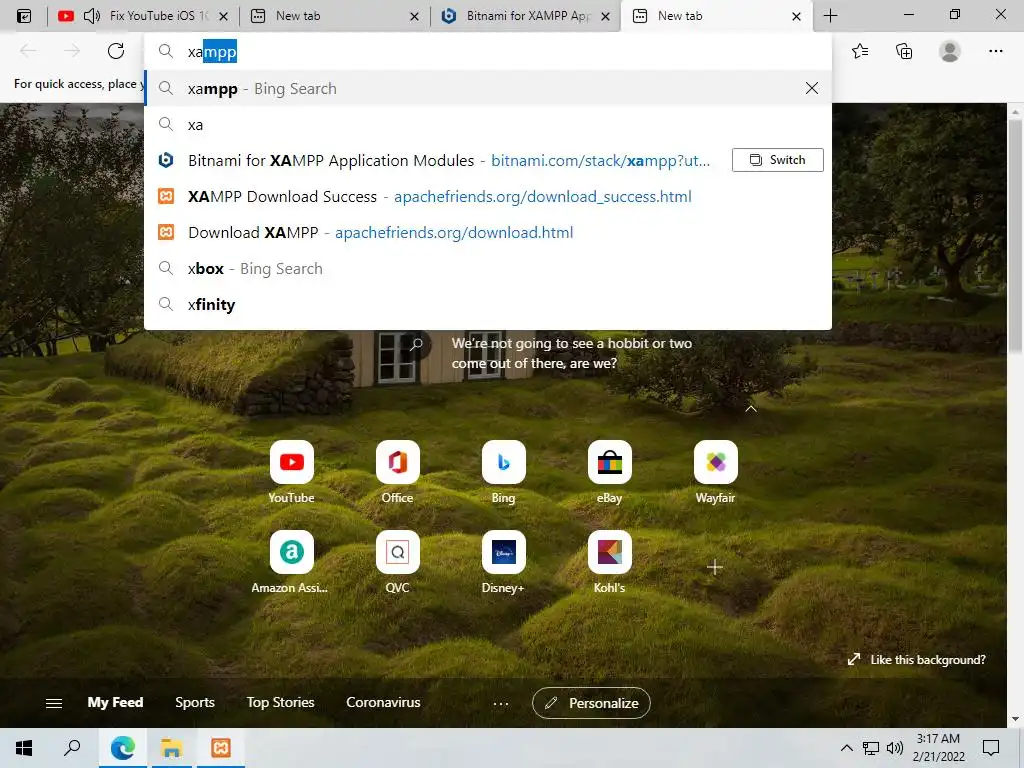This screenshot has width=1024, height=768.
Task: Open the Collections icon
Action: click(904, 51)
